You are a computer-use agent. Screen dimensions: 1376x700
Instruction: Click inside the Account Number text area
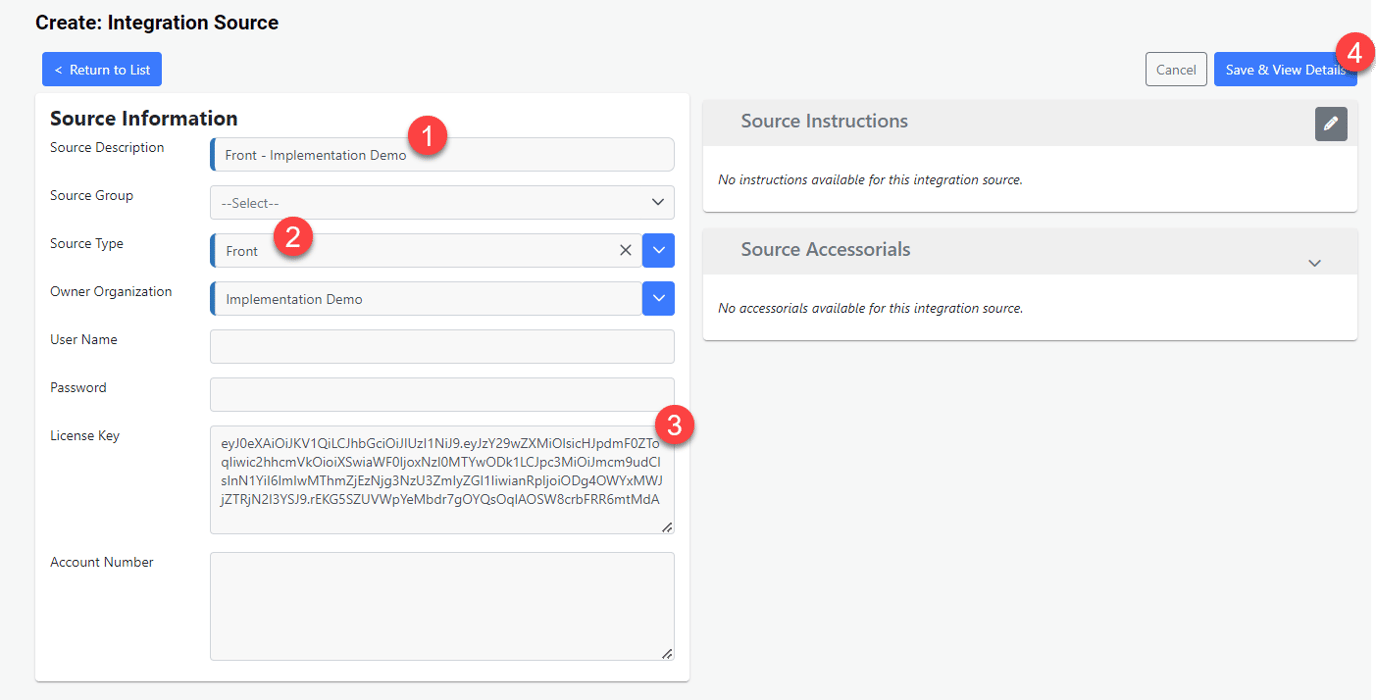pyautogui.click(x=442, y=607)
